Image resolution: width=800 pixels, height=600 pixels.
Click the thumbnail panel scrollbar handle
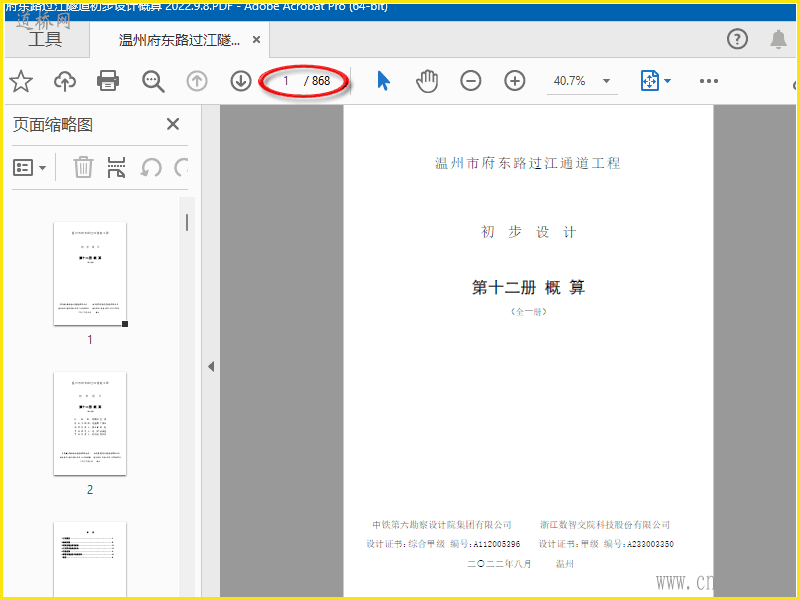[x=187, y=222]
